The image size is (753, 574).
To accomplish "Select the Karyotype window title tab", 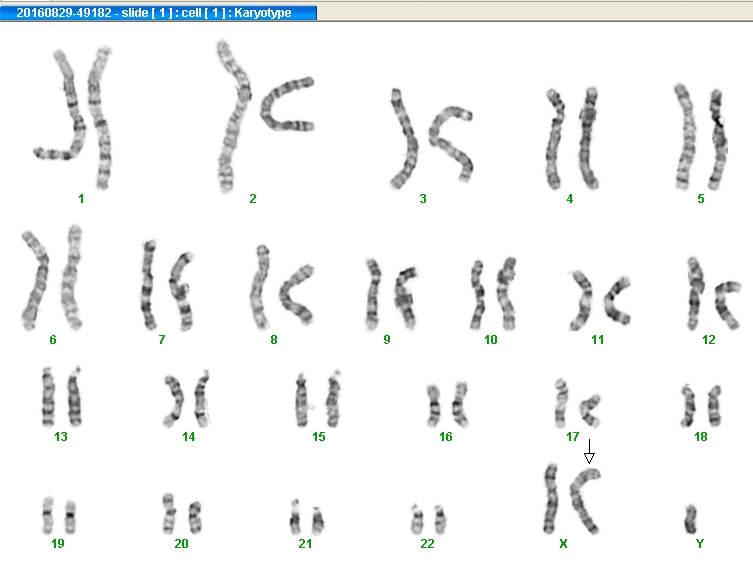I will coord(158,12).
